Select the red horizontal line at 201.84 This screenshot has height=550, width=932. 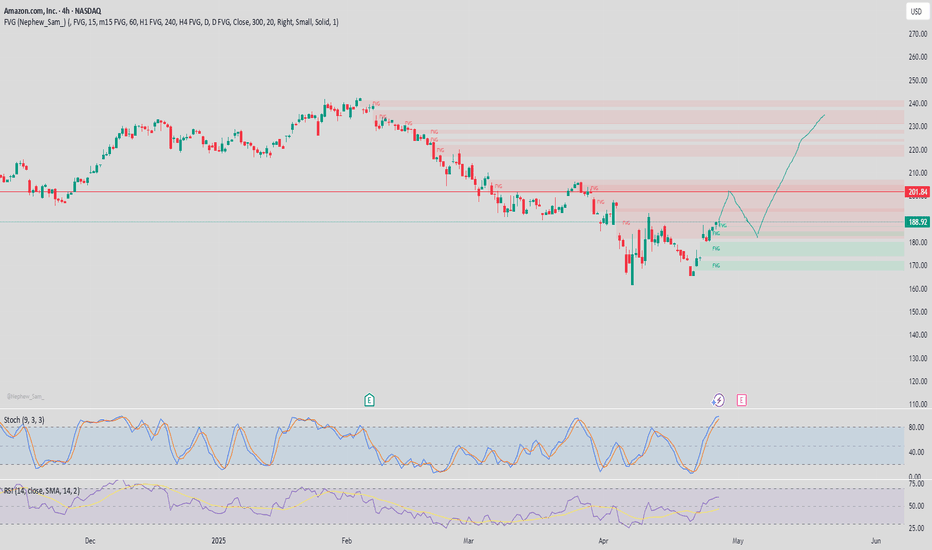[452, 191]
